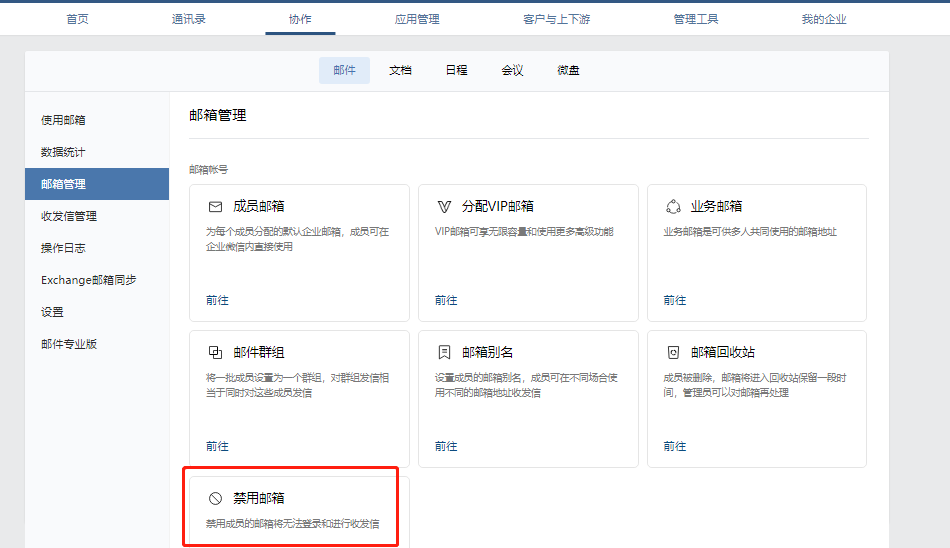
Task: Open the 微盘 sub-tab
Action: (568, 70)
